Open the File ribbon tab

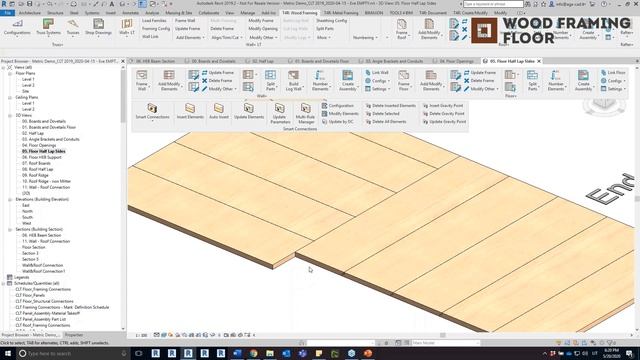7,13
